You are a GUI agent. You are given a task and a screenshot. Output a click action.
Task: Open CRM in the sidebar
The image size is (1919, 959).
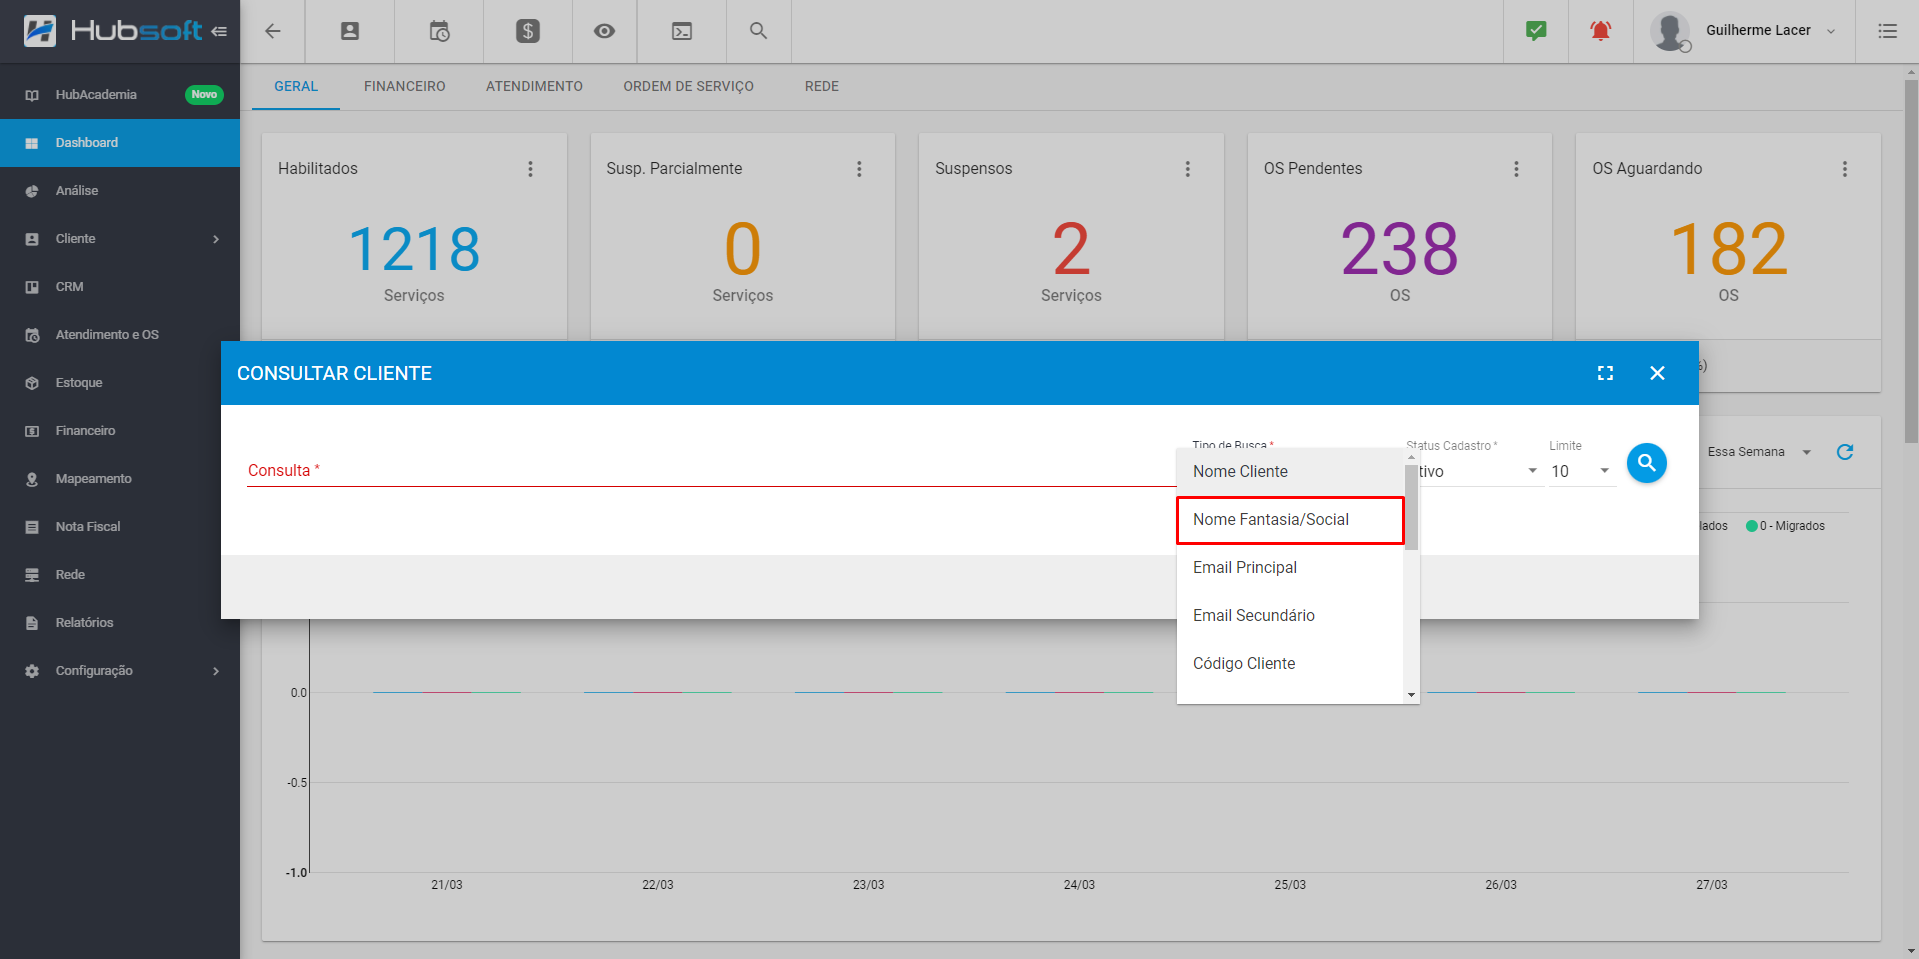[x=120, y=287]
